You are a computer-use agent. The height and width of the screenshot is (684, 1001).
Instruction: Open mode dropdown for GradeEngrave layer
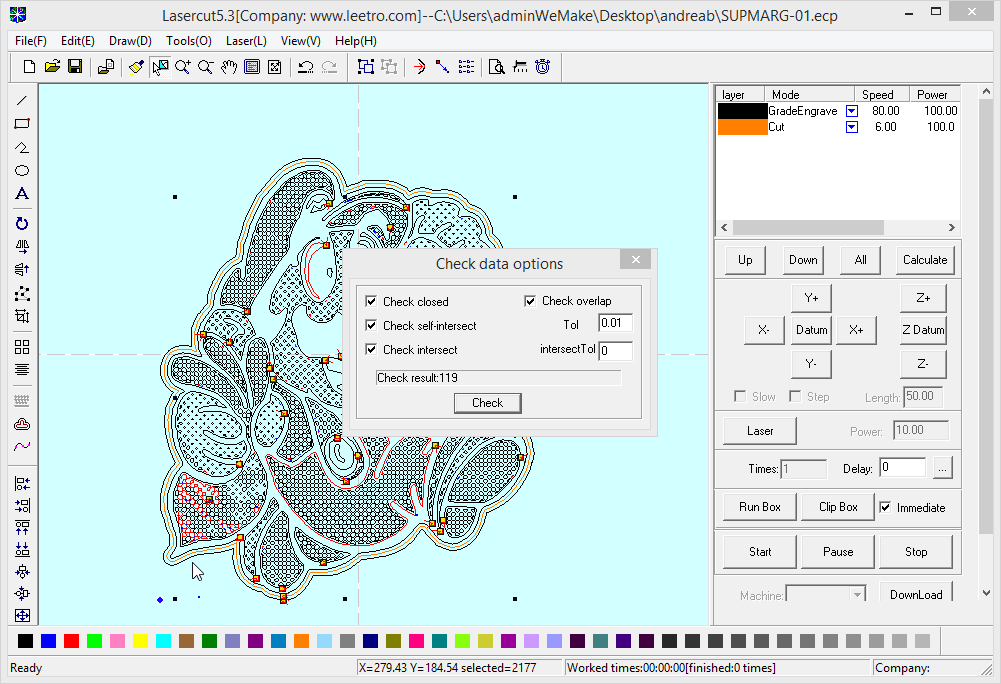(x=852, y=111)
